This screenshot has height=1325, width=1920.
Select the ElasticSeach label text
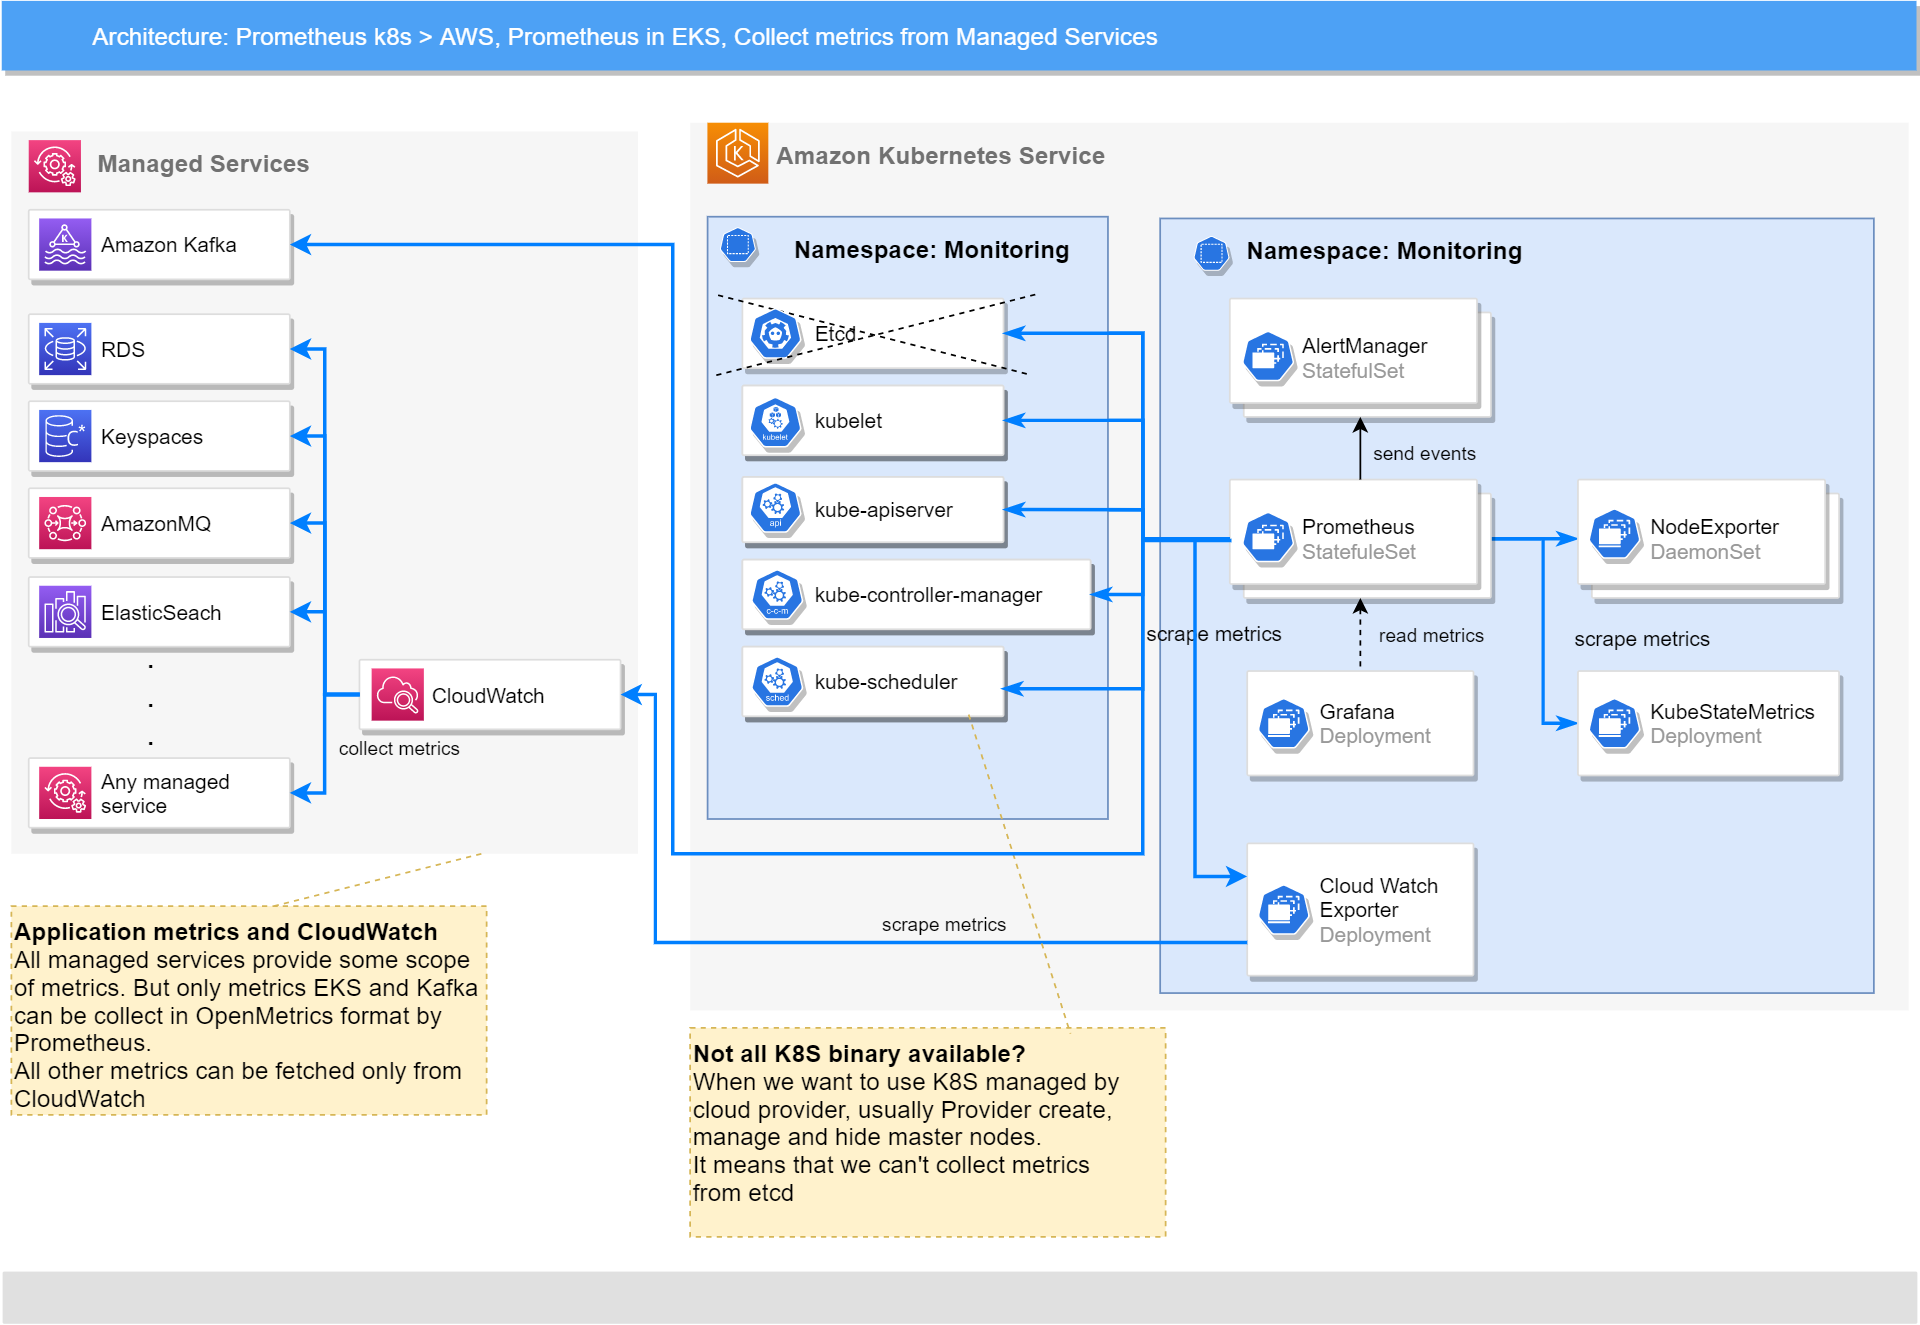click(x=160, y=613)
